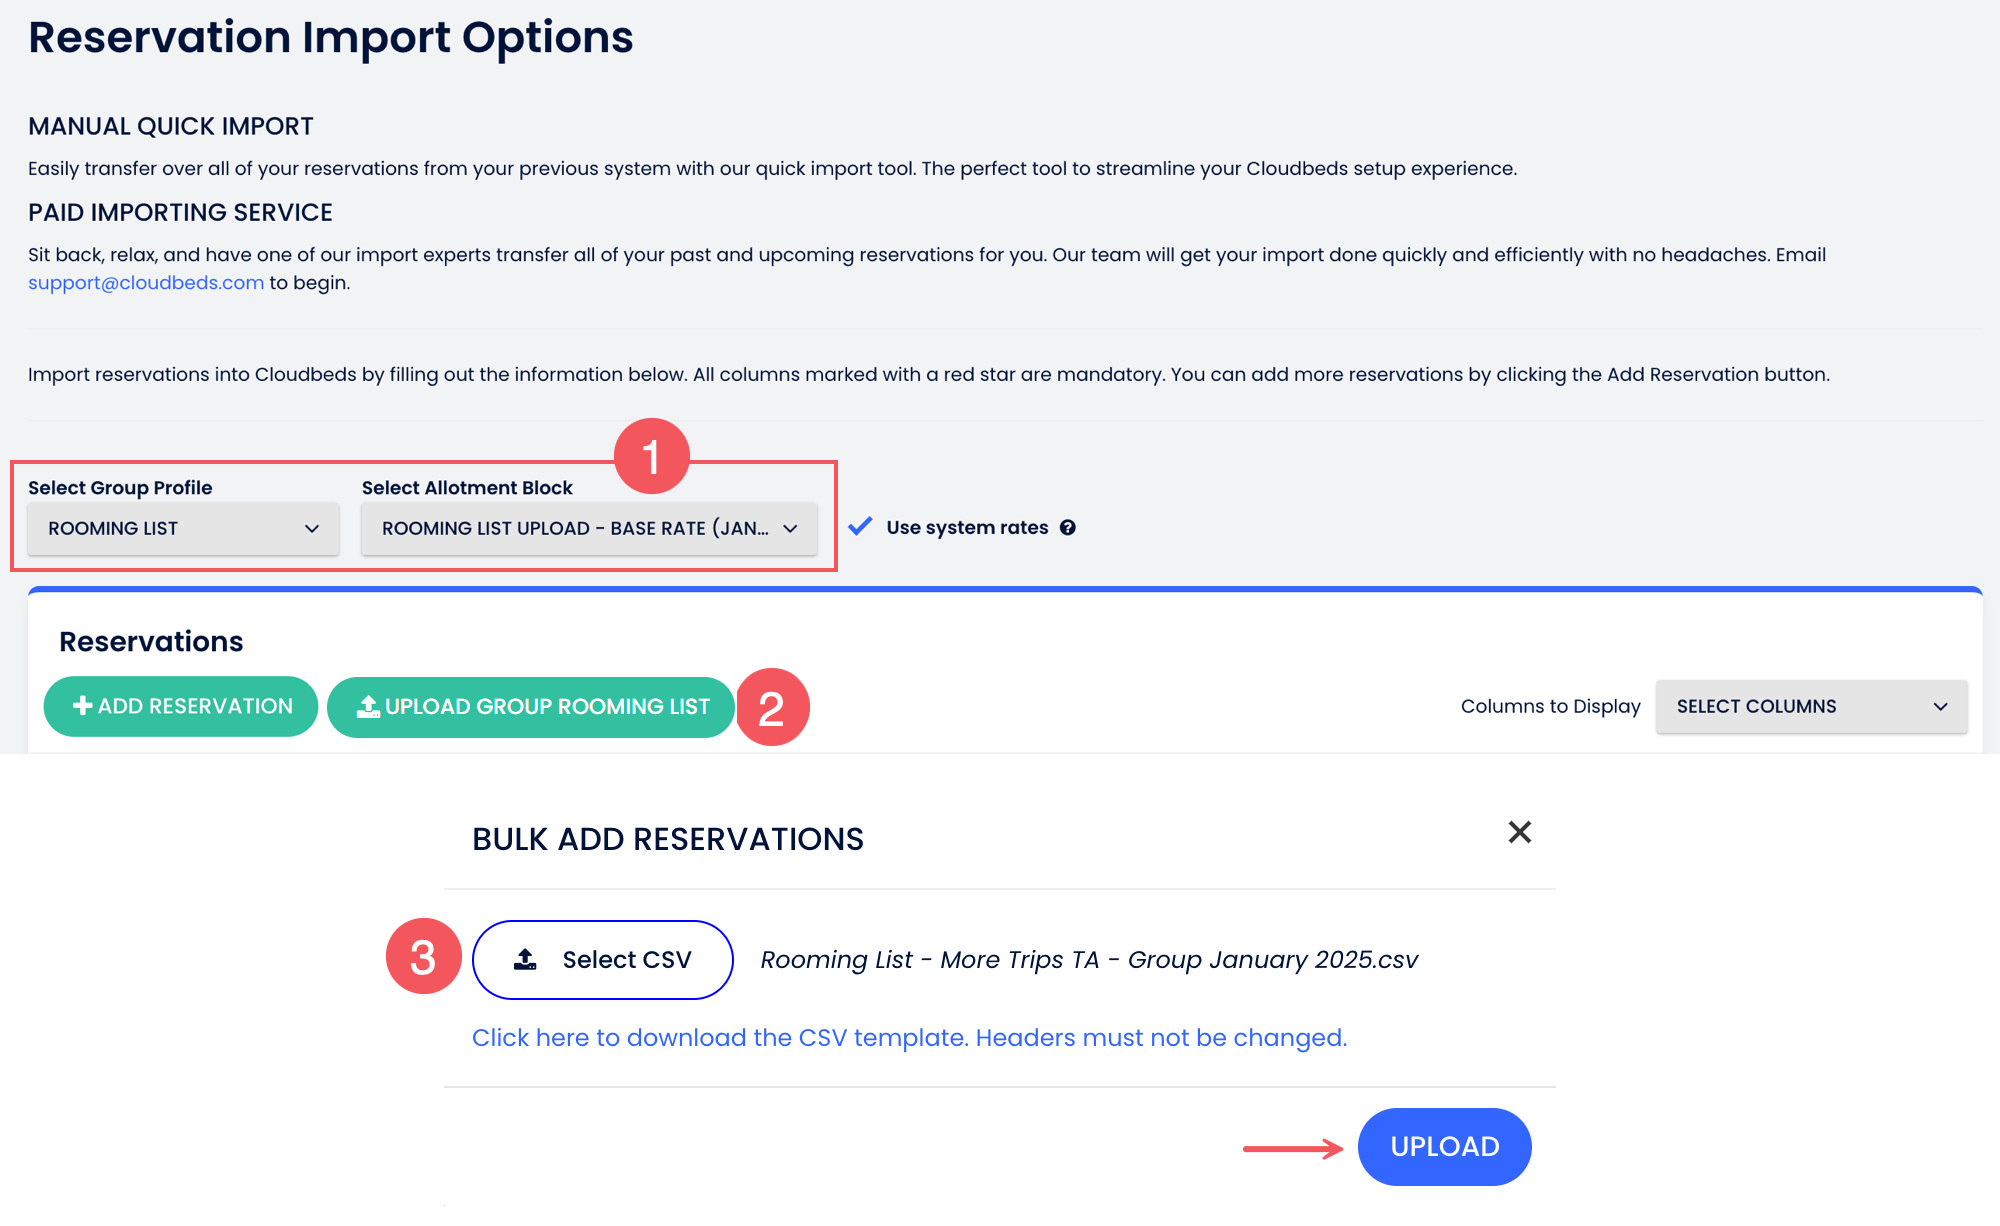Image resolution: width=2000 pixels, height=1226 pixels.
Task: Click the upload icon on Upload Group Rooming List
Action: pos(368,707)
